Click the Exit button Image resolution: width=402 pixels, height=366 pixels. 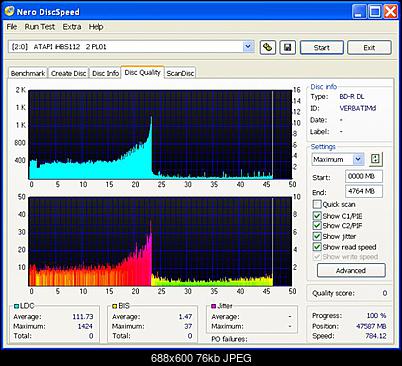(369, 48)
